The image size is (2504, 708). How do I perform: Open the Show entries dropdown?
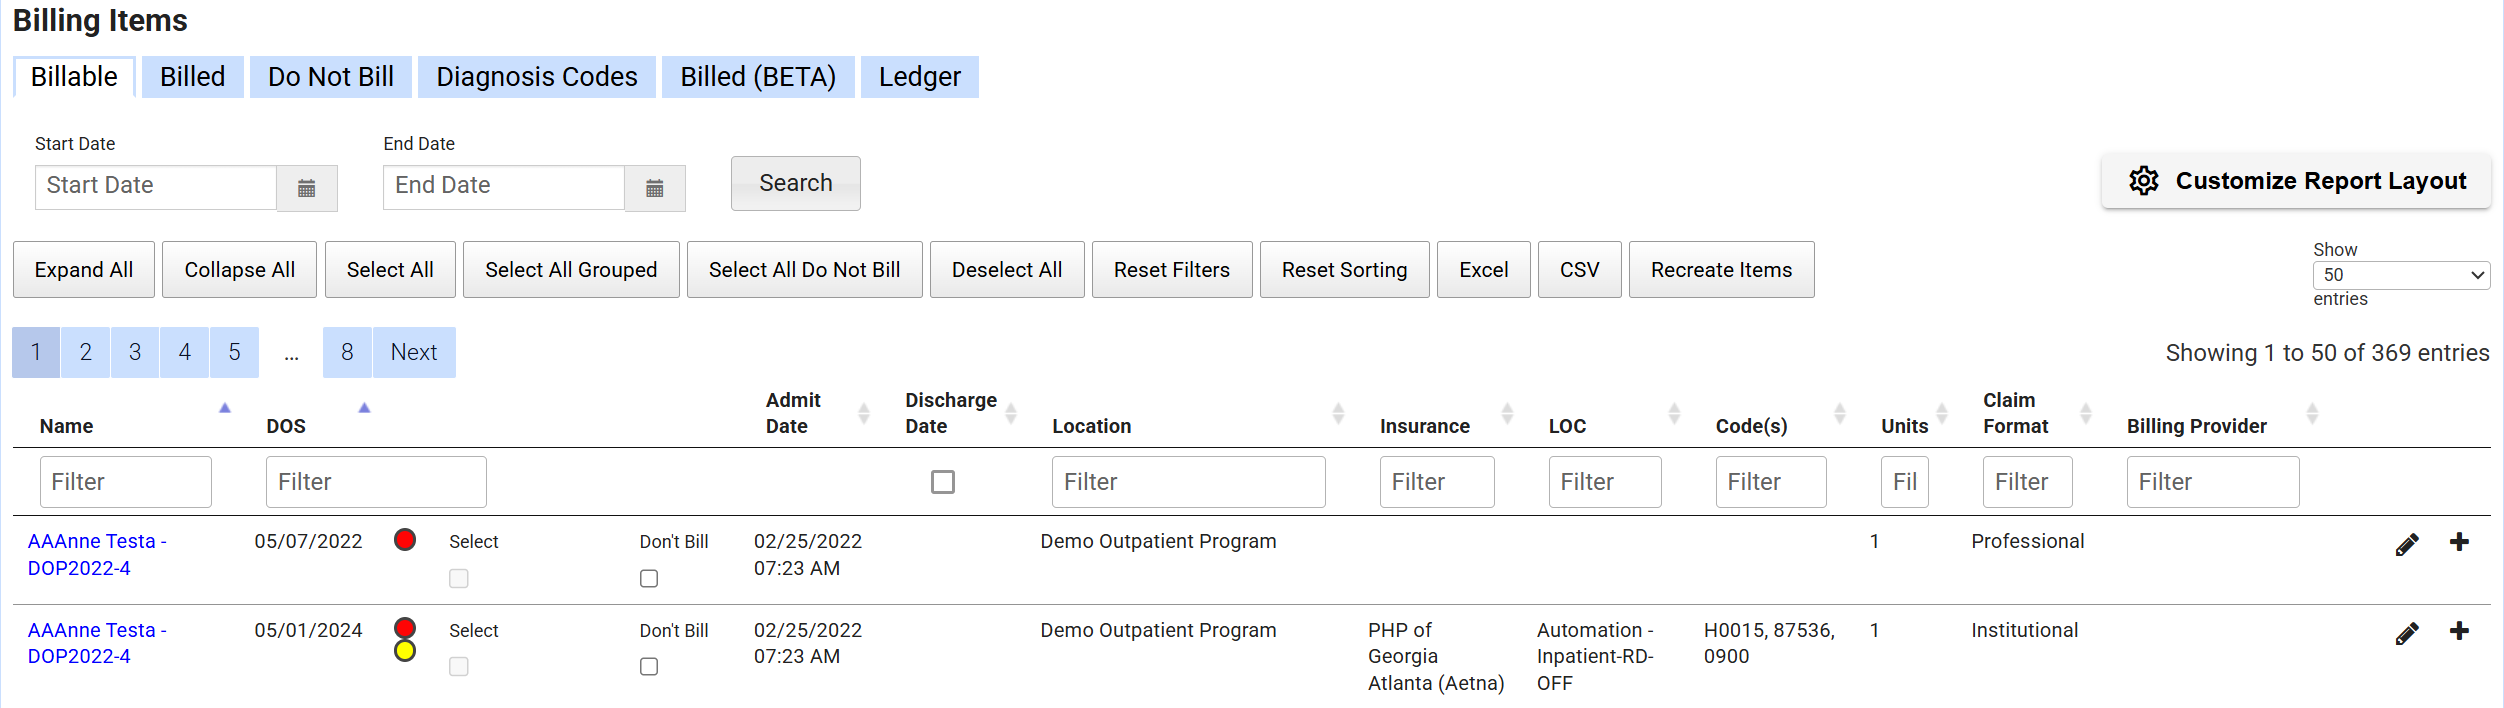[2400, 275]
